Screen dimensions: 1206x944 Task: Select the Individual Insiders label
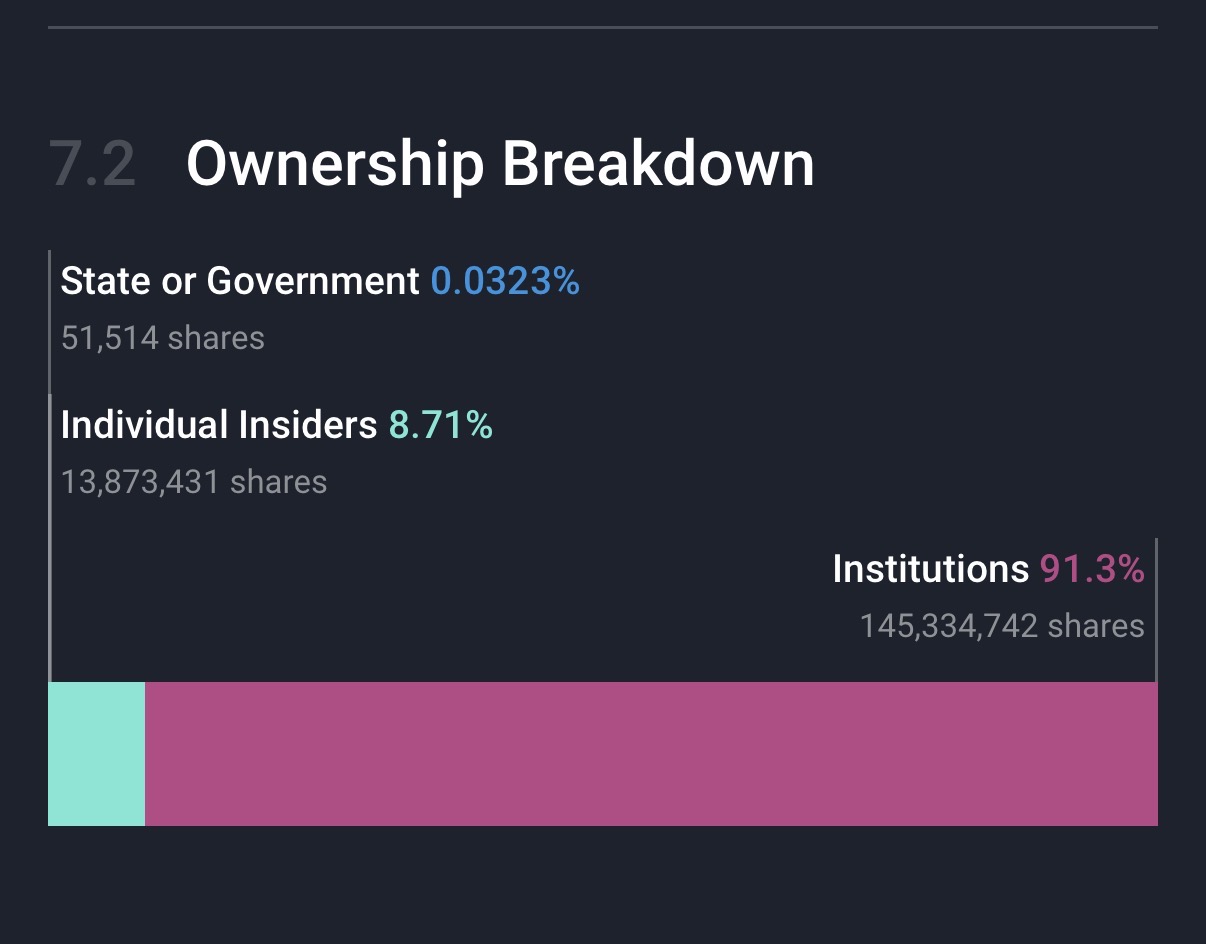[219, 426]
